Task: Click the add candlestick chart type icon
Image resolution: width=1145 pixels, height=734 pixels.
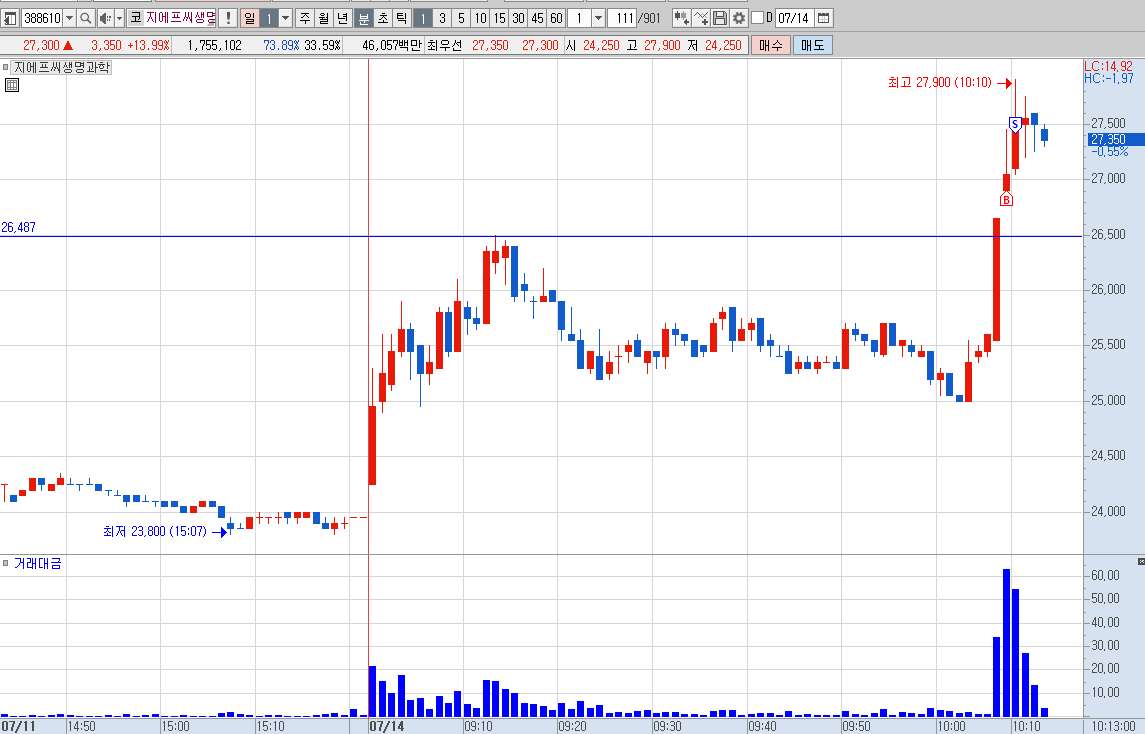Action: (x=681, y=18)
